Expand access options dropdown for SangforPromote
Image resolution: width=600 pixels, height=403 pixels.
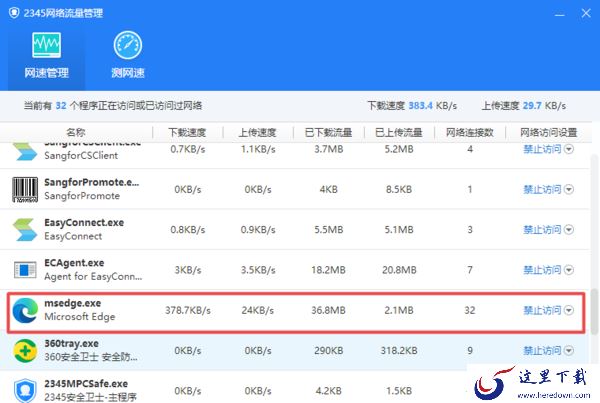(569, 189)
